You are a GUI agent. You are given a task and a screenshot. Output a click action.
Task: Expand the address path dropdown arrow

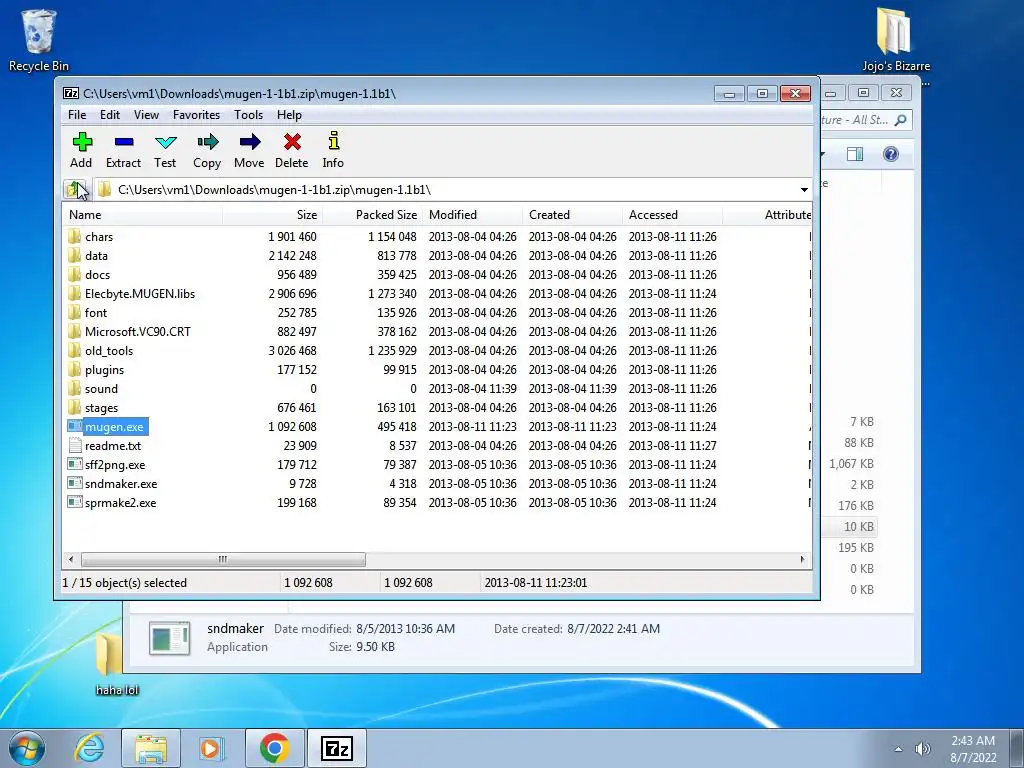tap(804, 190)
